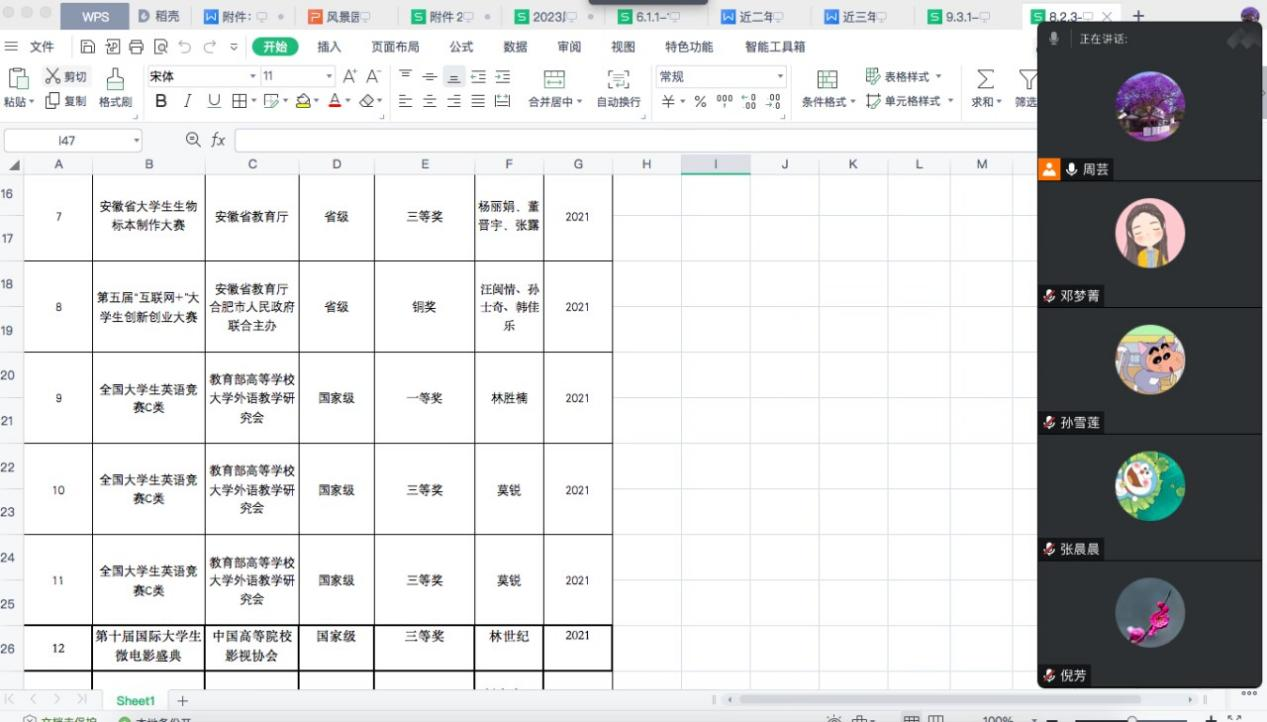Click the increase font size icon
The height and width of the screenshot is (722, 1267).
pyautogui.click(x=350, y=76)
